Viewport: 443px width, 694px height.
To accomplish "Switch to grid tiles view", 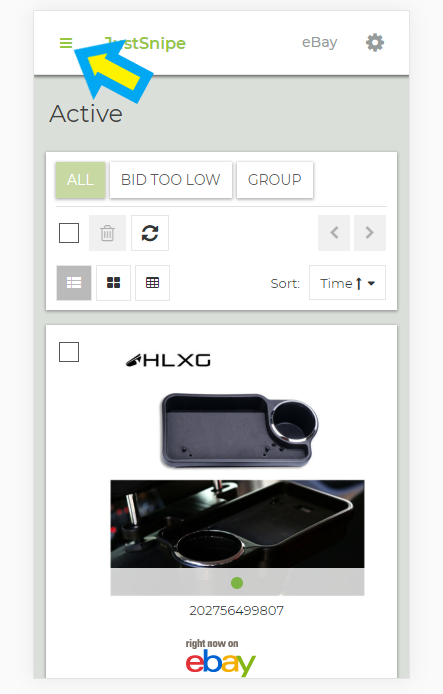I will click(113, 283).
